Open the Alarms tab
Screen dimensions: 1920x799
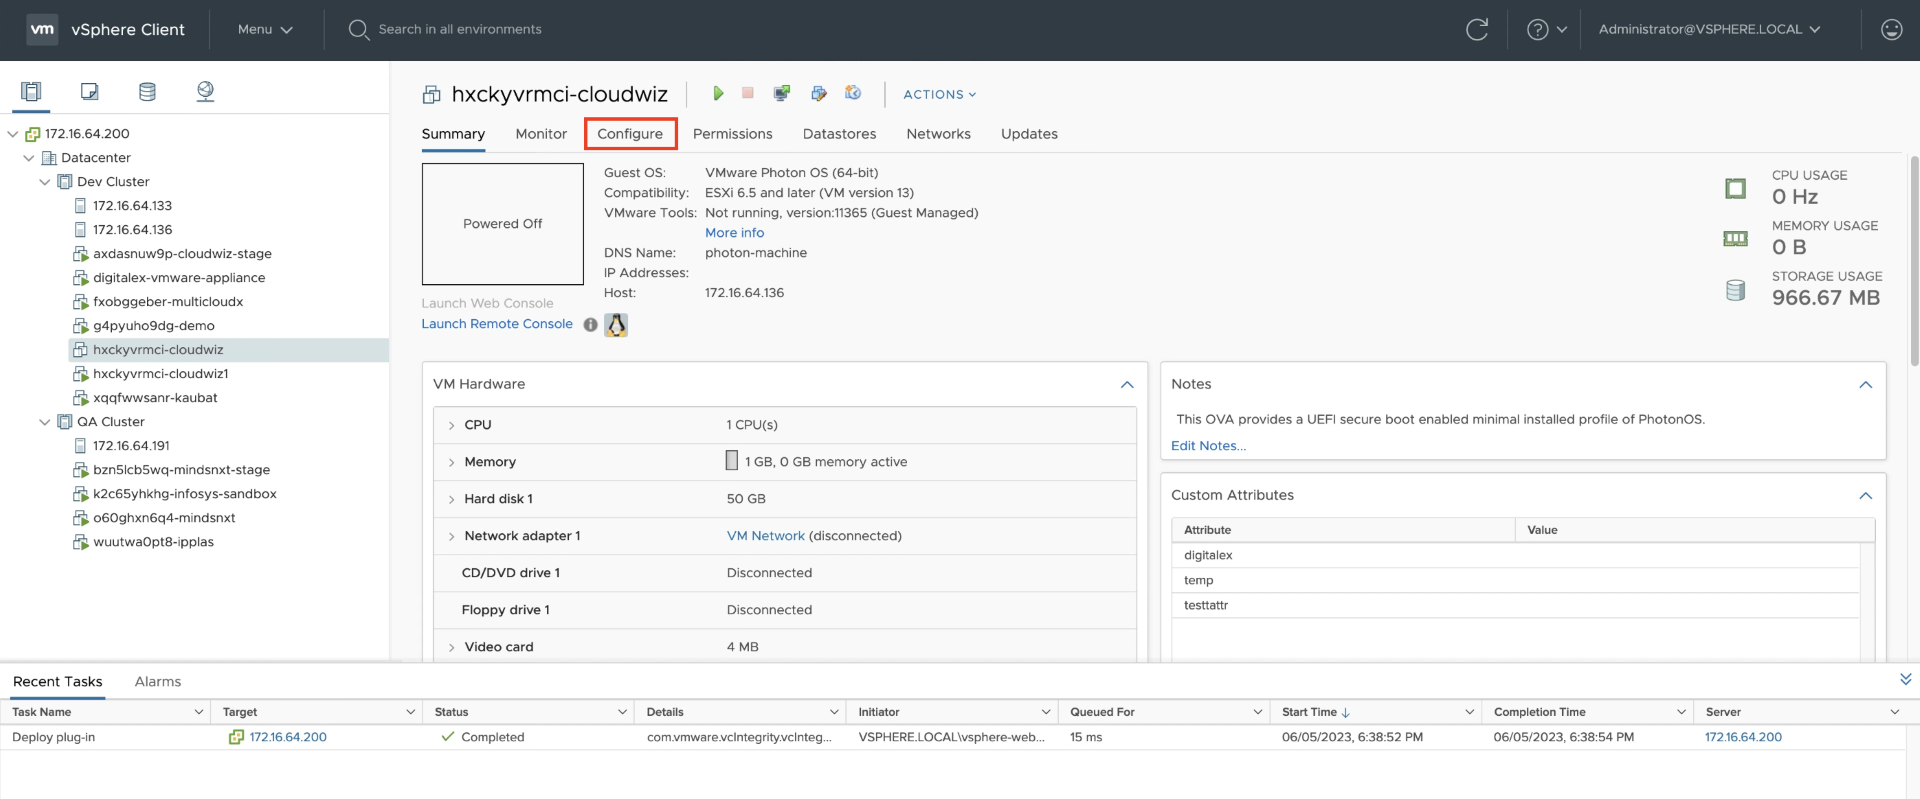(x=158, y=682)
